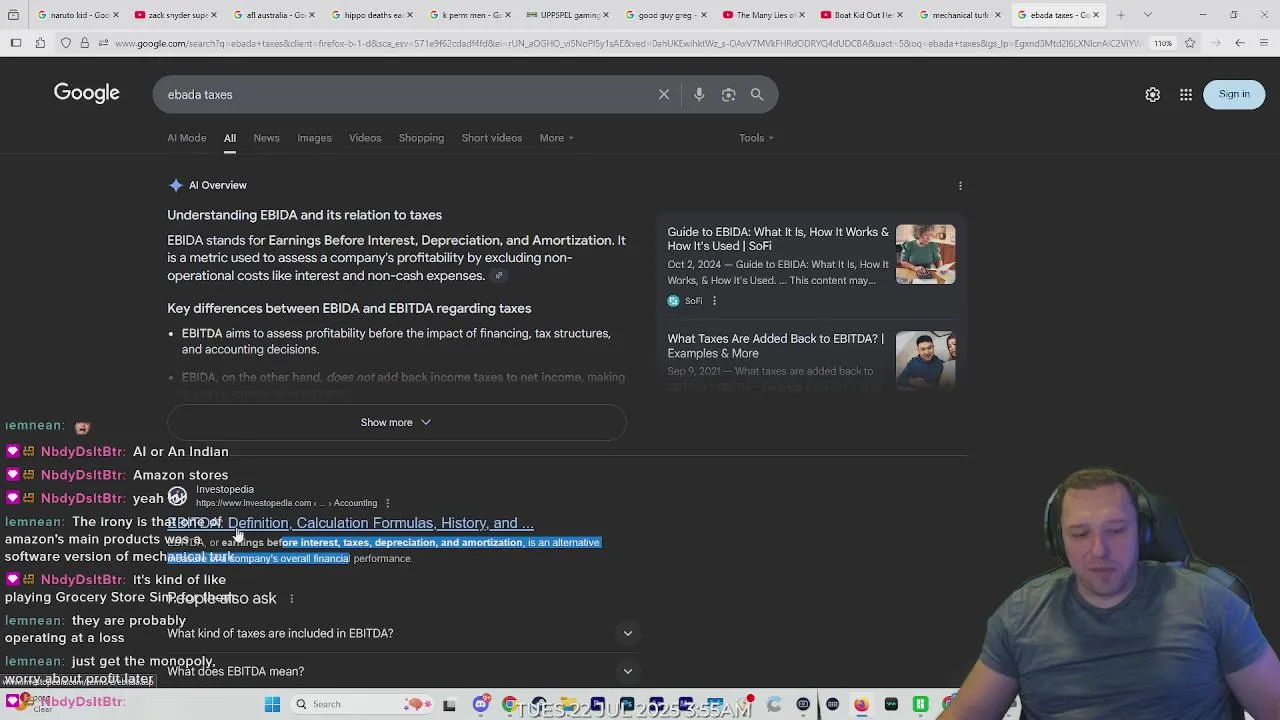Open the Google apps grid icon

(x=1185, y=94)
